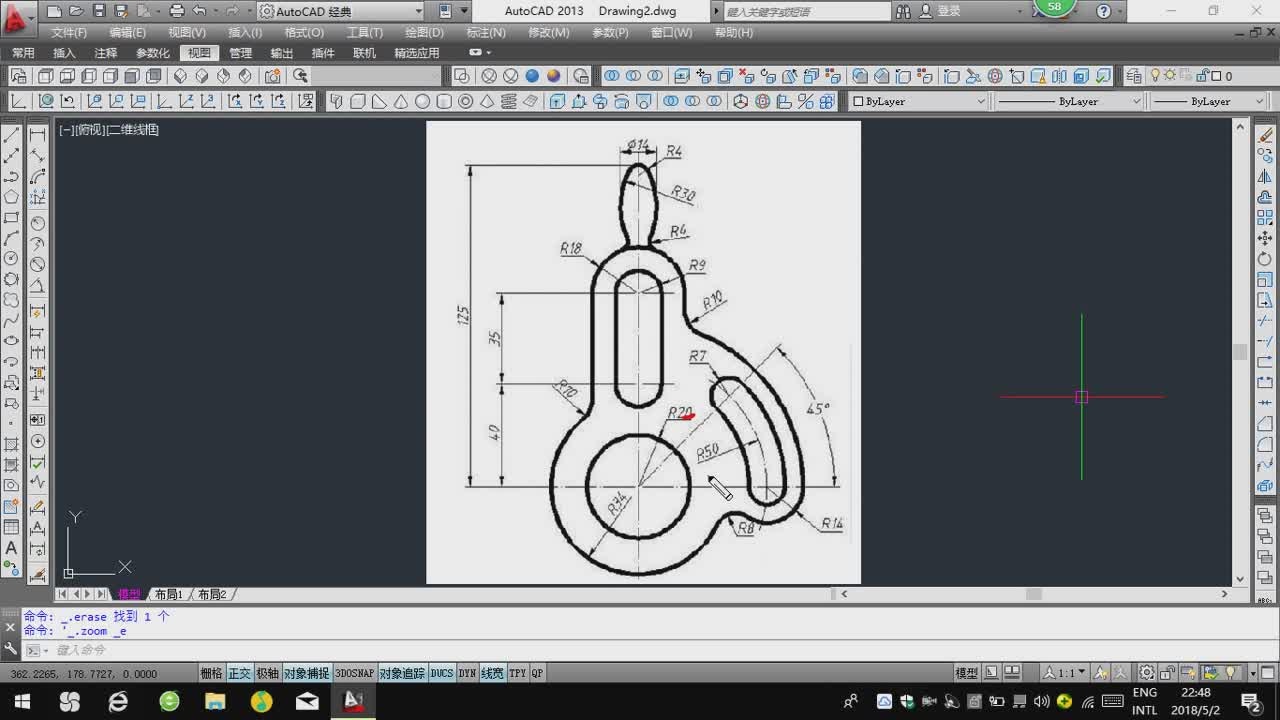Image resolution: width=1280 pixels, height=720 pixels.
Task: Switch to the 注释 ribbon tab
Action: click(106, 53)
